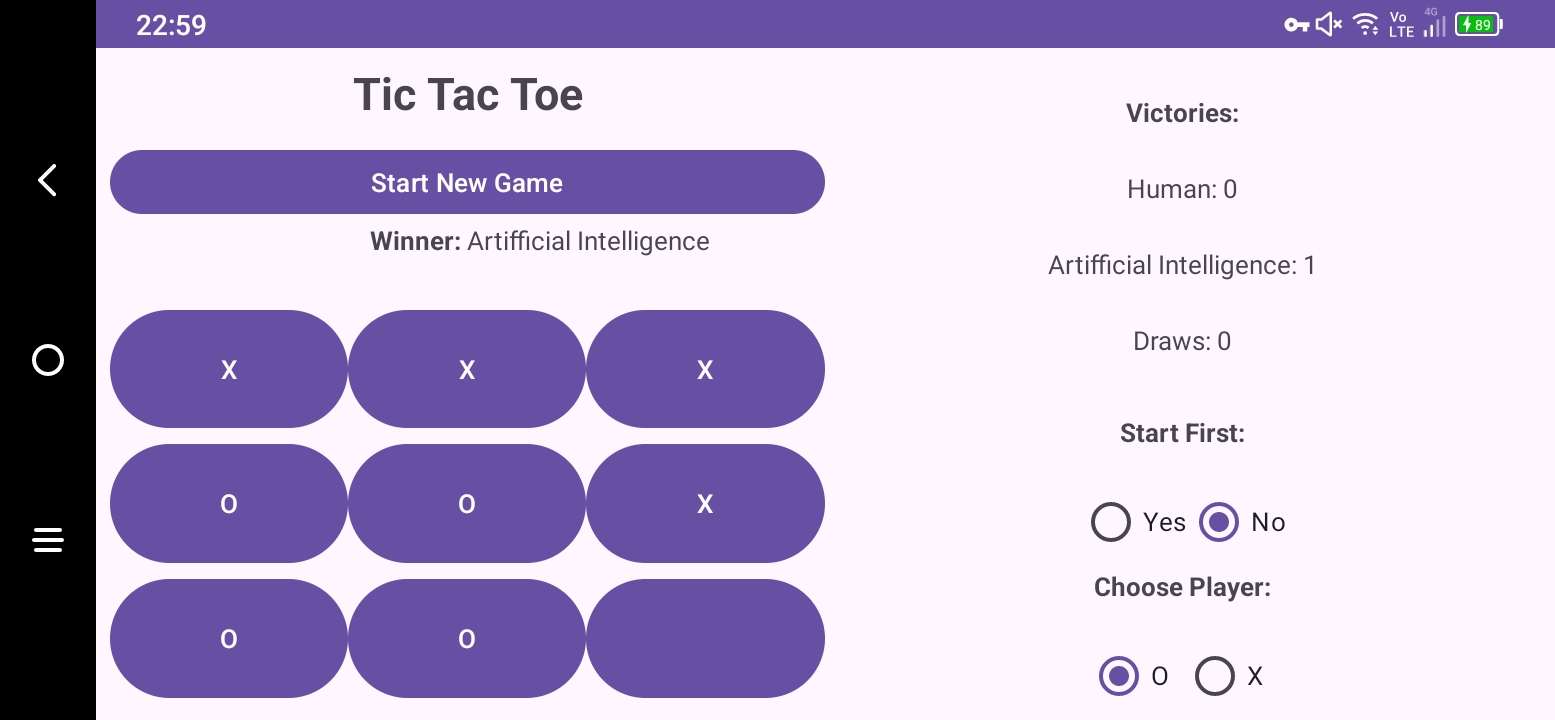Tap the center cell marked O
Screen dimensions: 1555x720
[x=467, y=504]
